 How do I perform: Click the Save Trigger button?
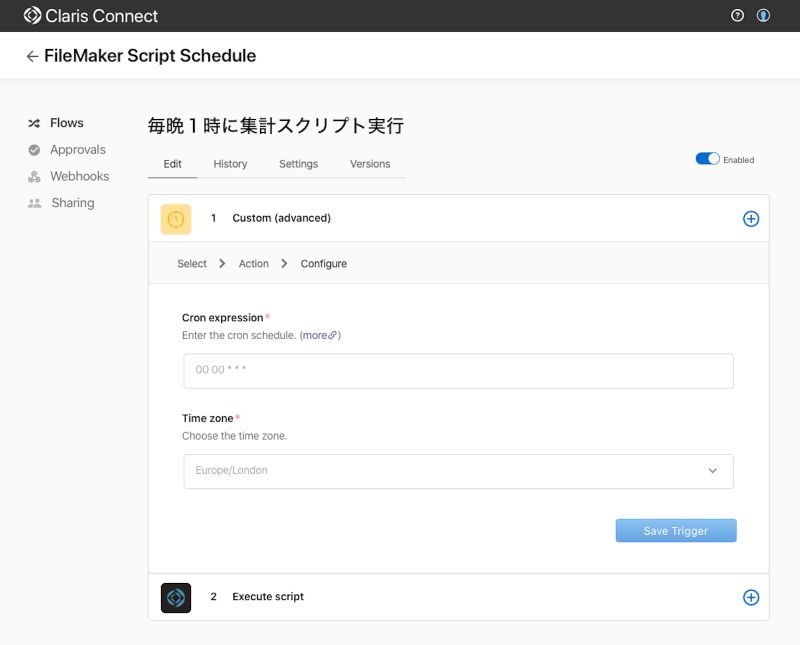(676, 531)
